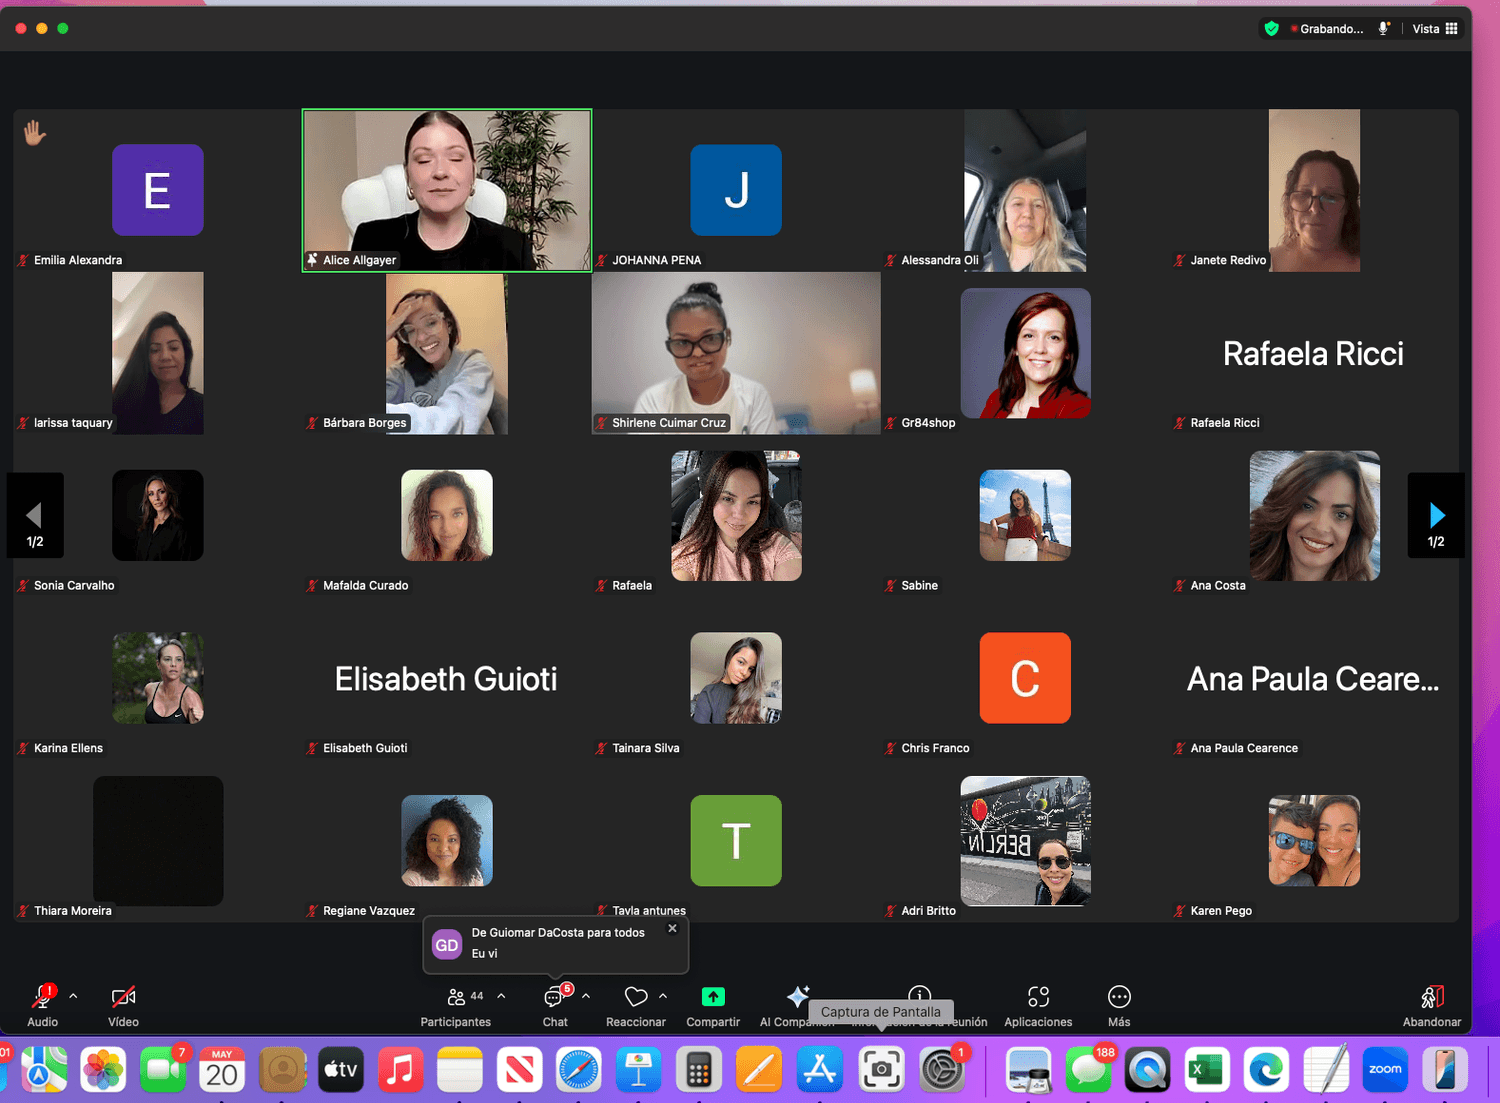This screenshot has width=1500, height=1103.
Task: Open Captura de Pantalla from the Dock
Action: coord(881,1070)
